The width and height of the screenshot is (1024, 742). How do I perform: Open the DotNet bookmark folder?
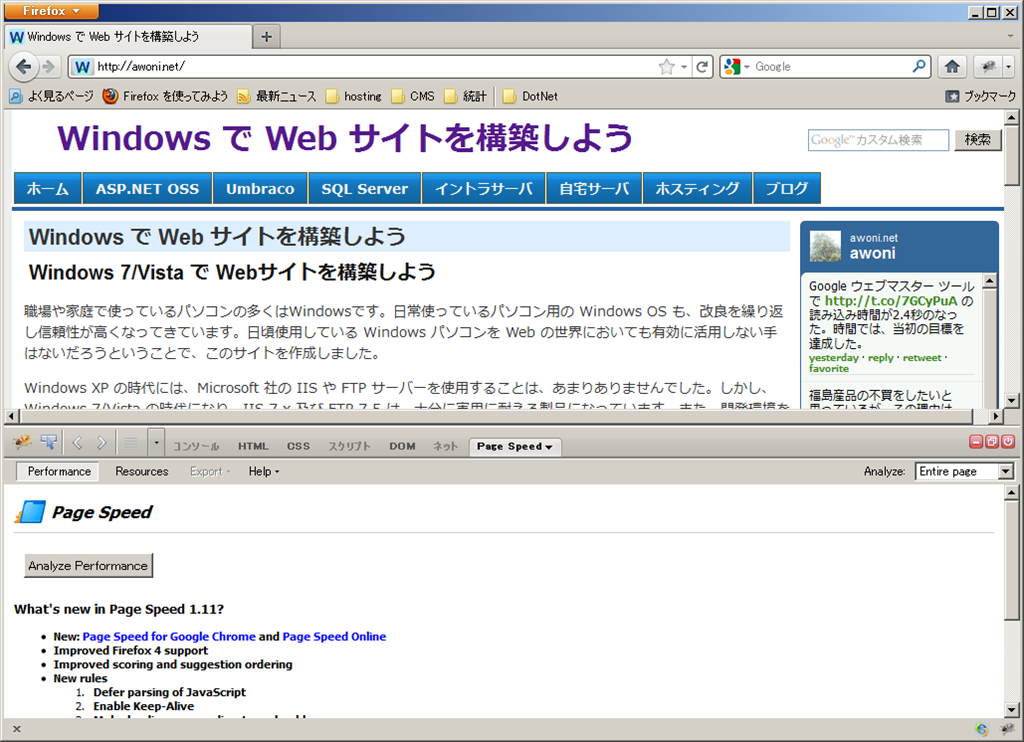tap(530, 96)
